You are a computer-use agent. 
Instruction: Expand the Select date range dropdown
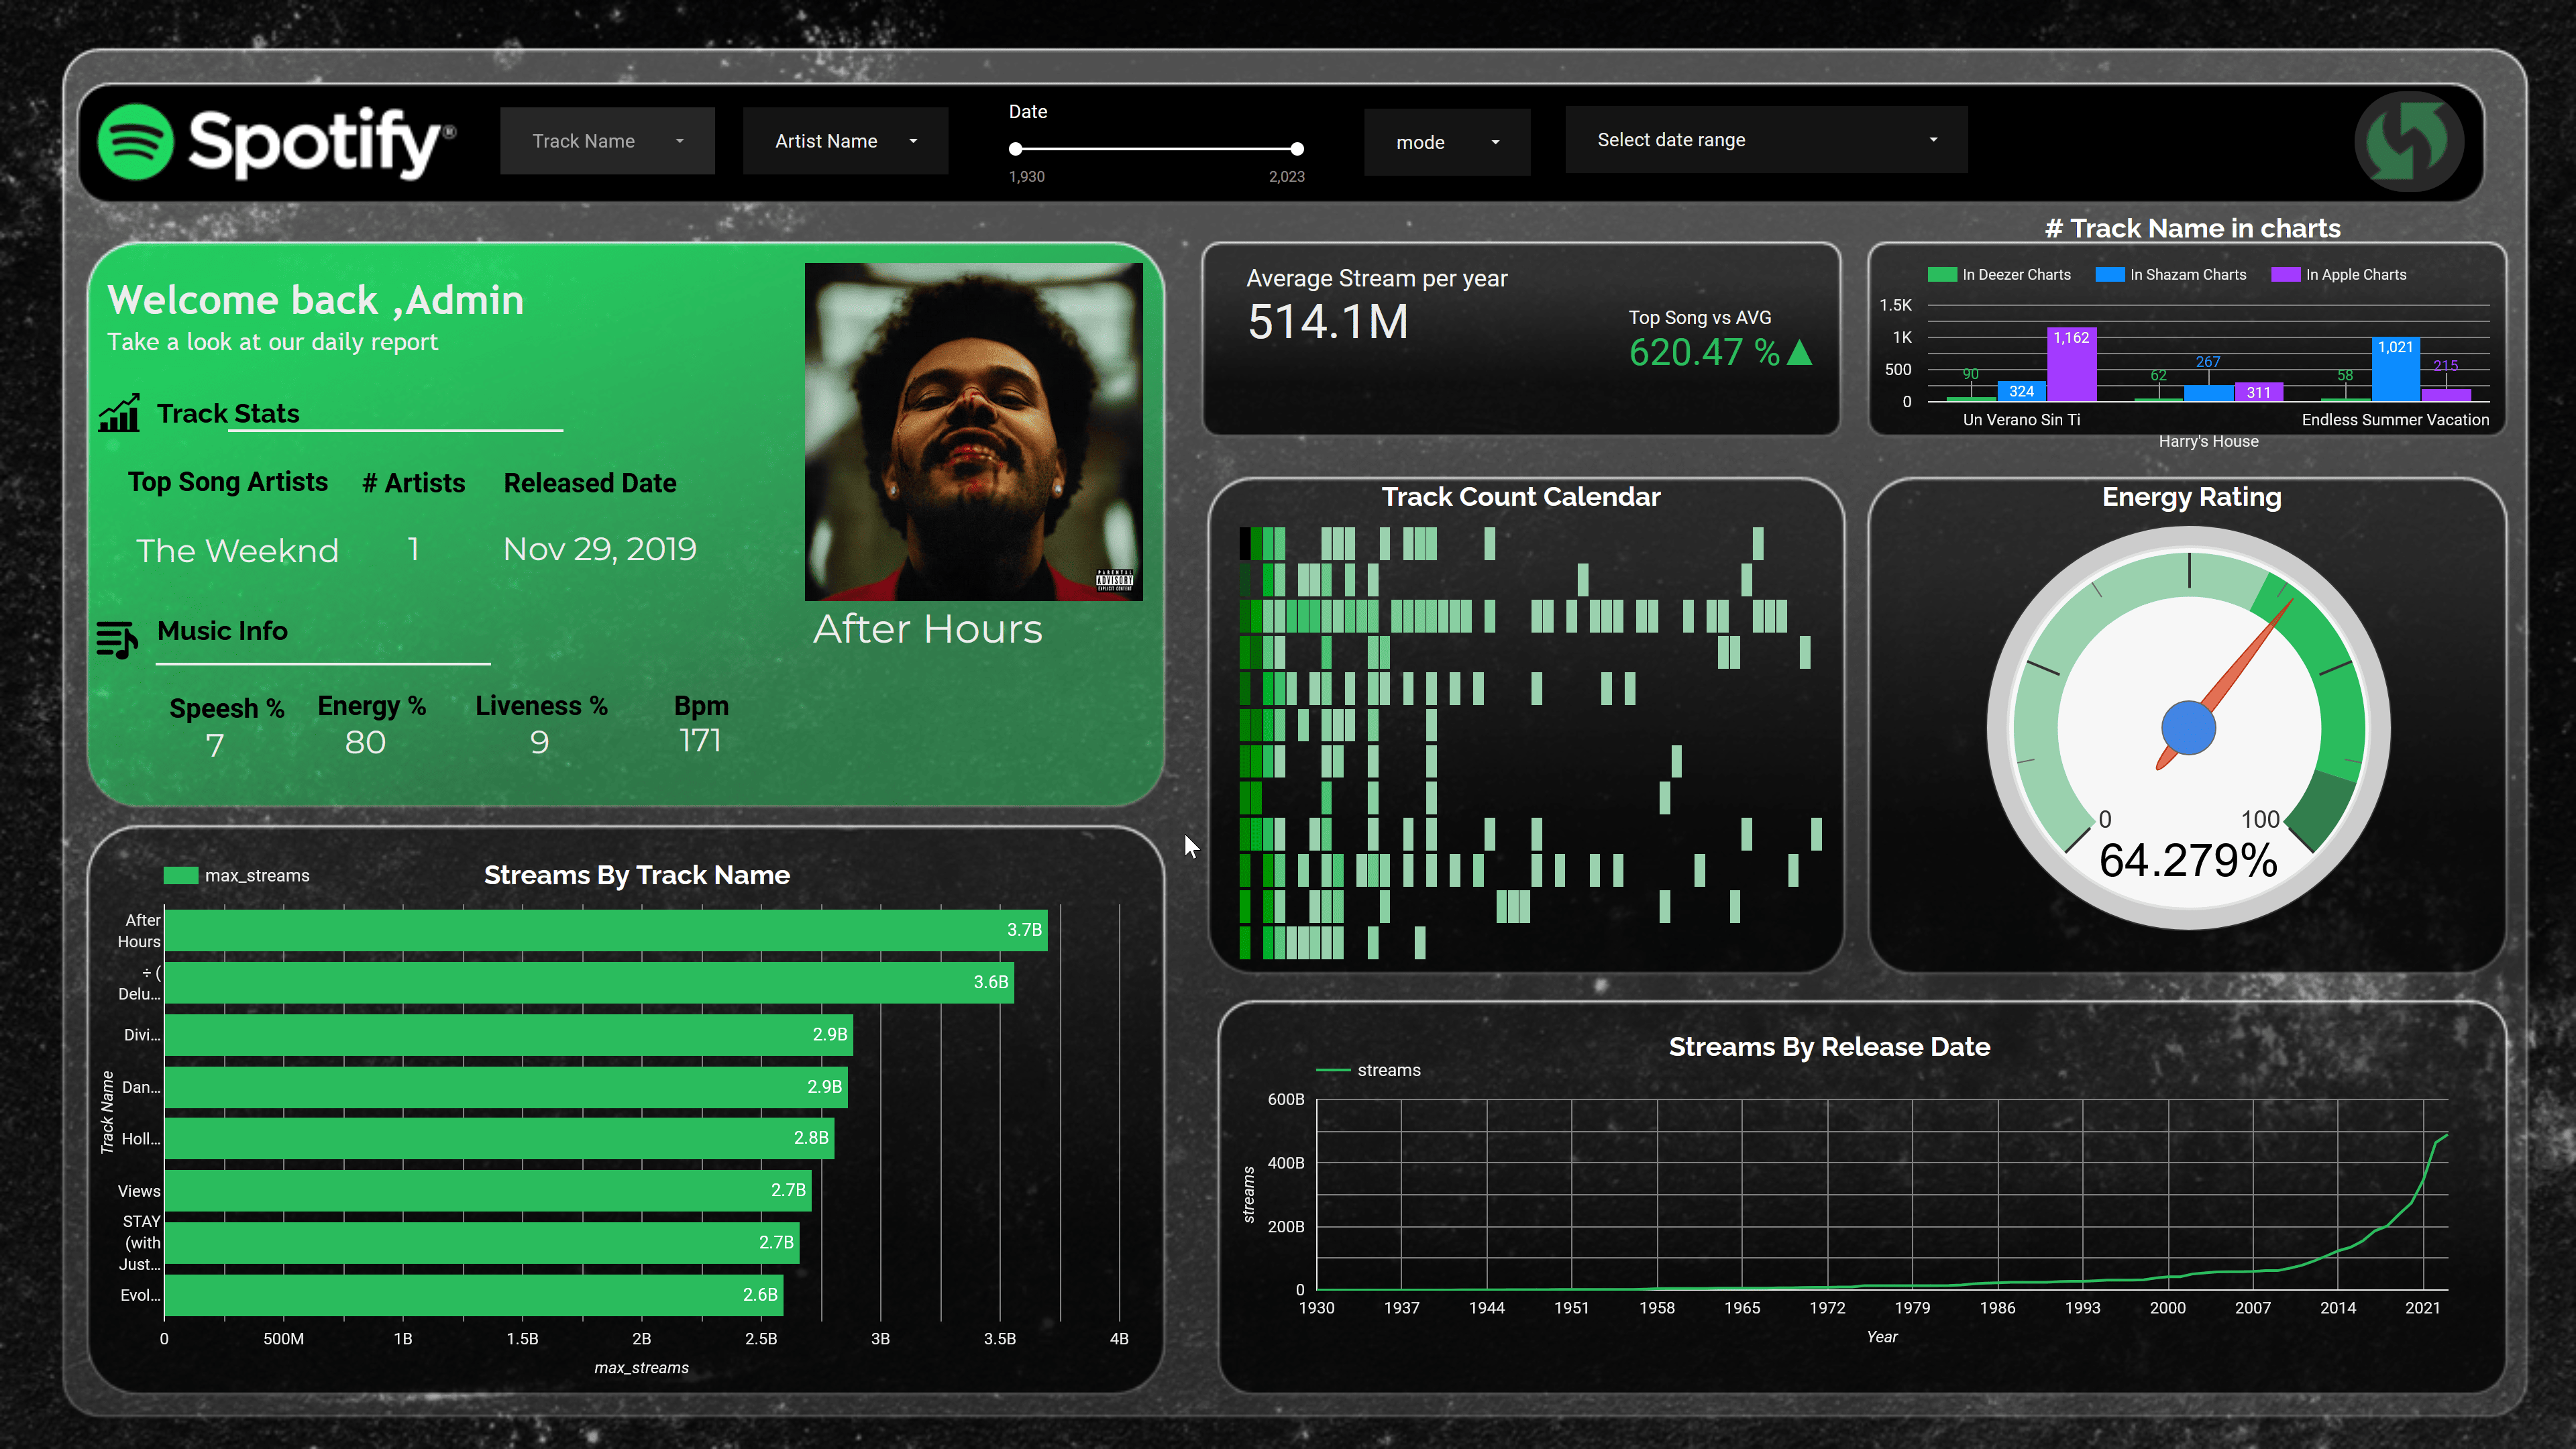pyautogui.click(x=1766, y=140)
